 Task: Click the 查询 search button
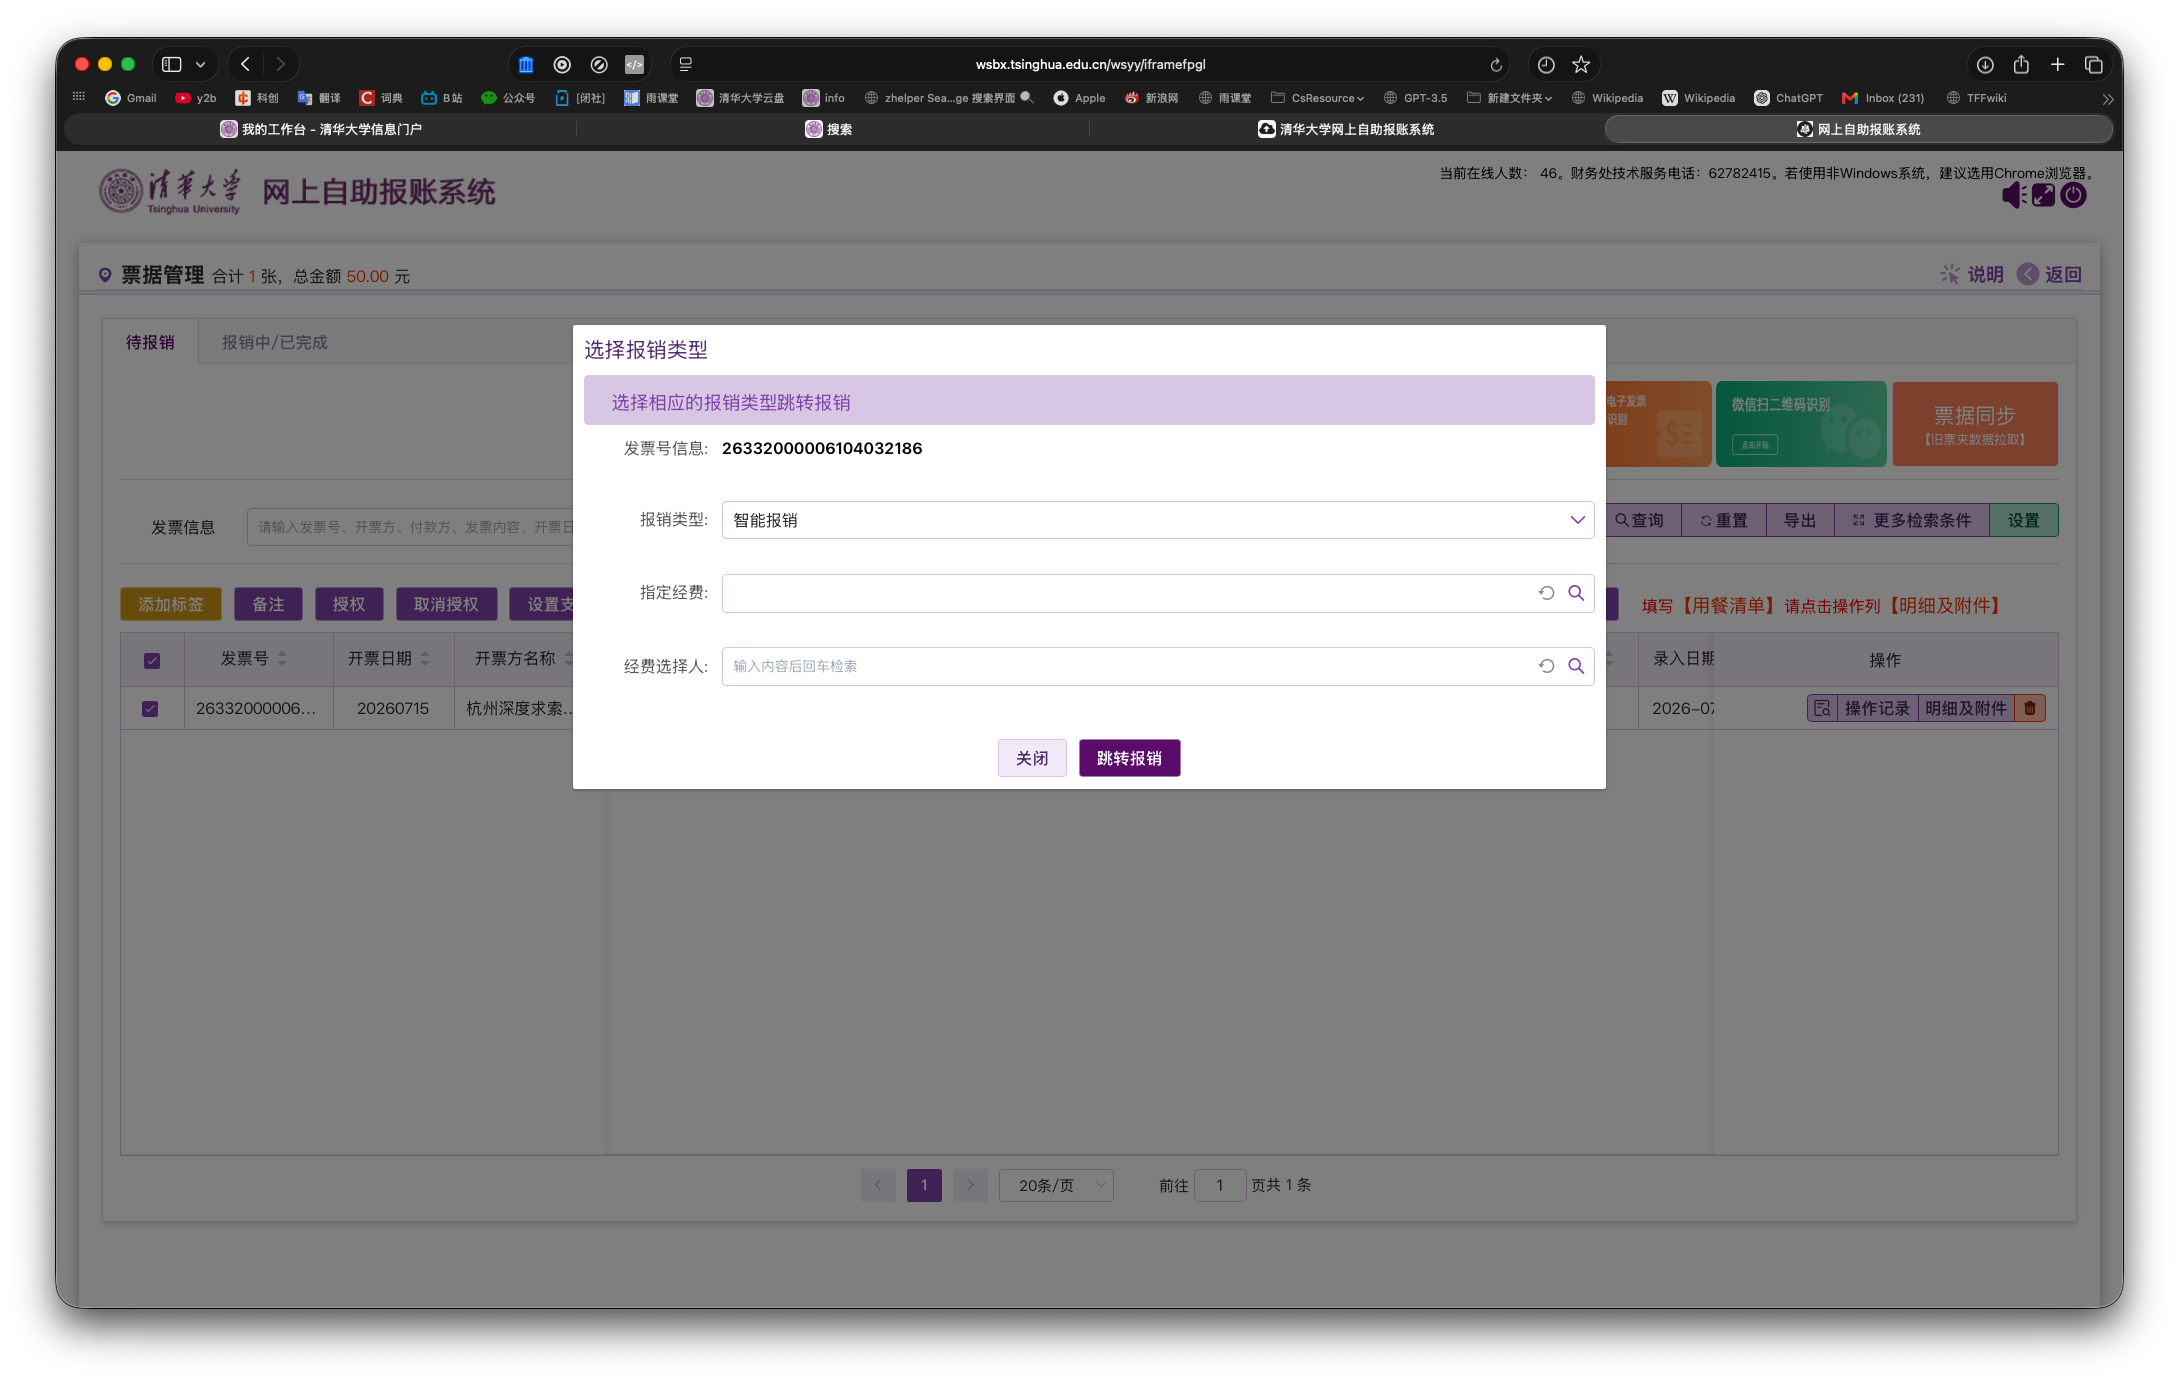click(1640, 520)
